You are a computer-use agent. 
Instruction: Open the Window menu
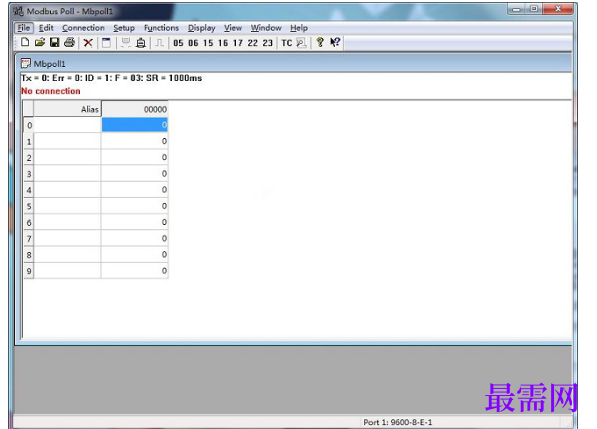point(266,28)
